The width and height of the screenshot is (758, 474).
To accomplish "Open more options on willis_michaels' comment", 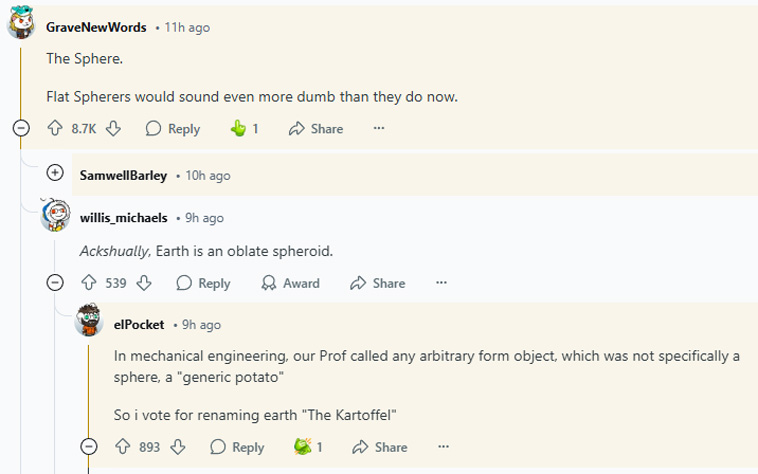I will pyautogui.click(x=441, y=283).
